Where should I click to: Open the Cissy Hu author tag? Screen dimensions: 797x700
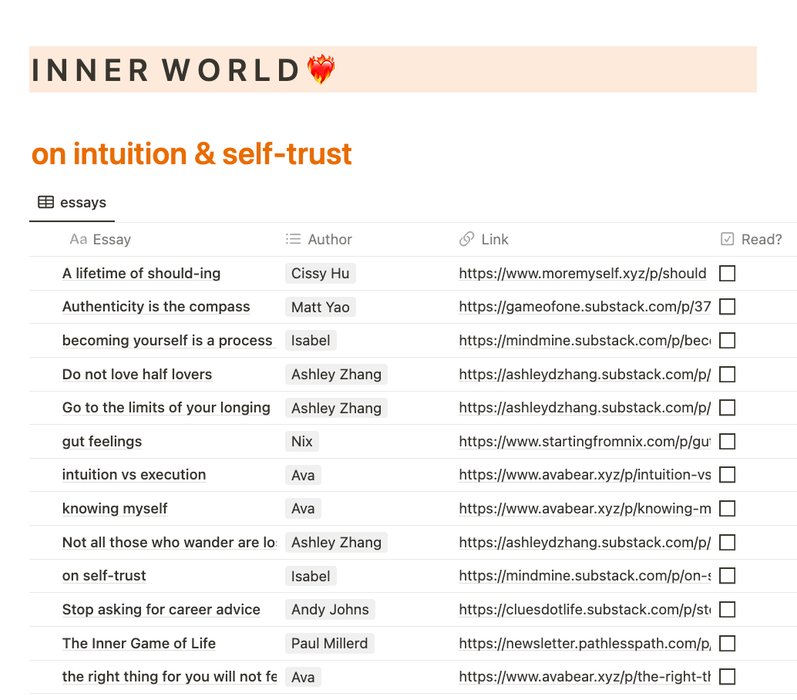tap(320, 273)
